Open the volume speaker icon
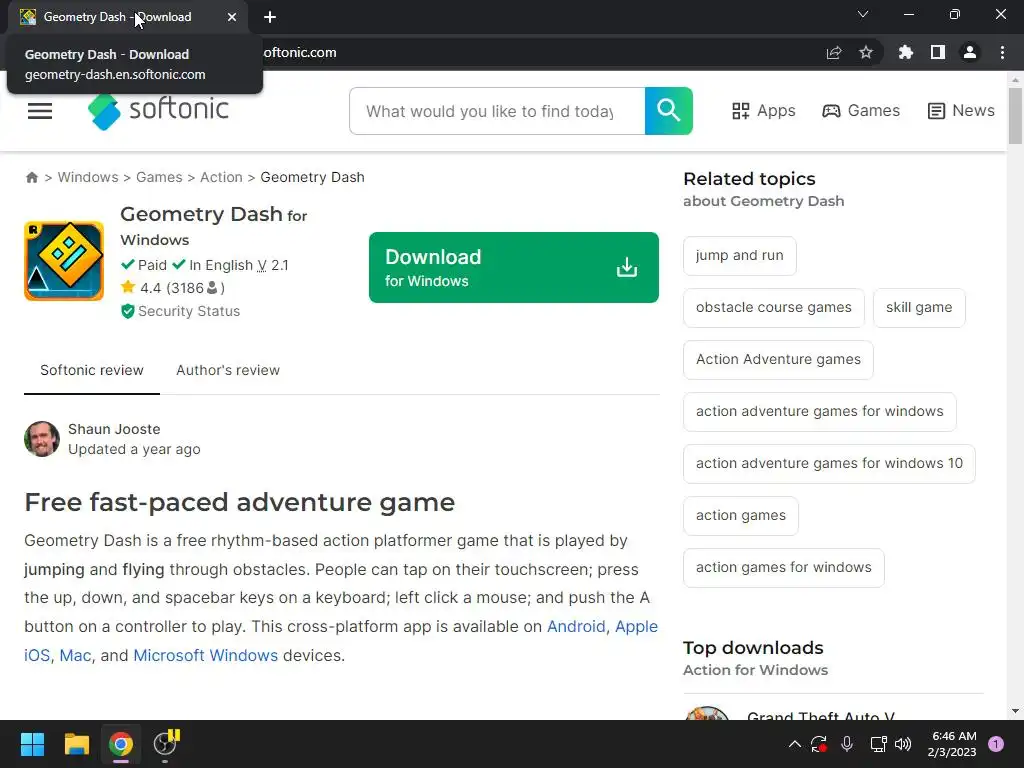The height and width of the screenshot is (768, 1024). pyautogui.click(x=903, y=744)
